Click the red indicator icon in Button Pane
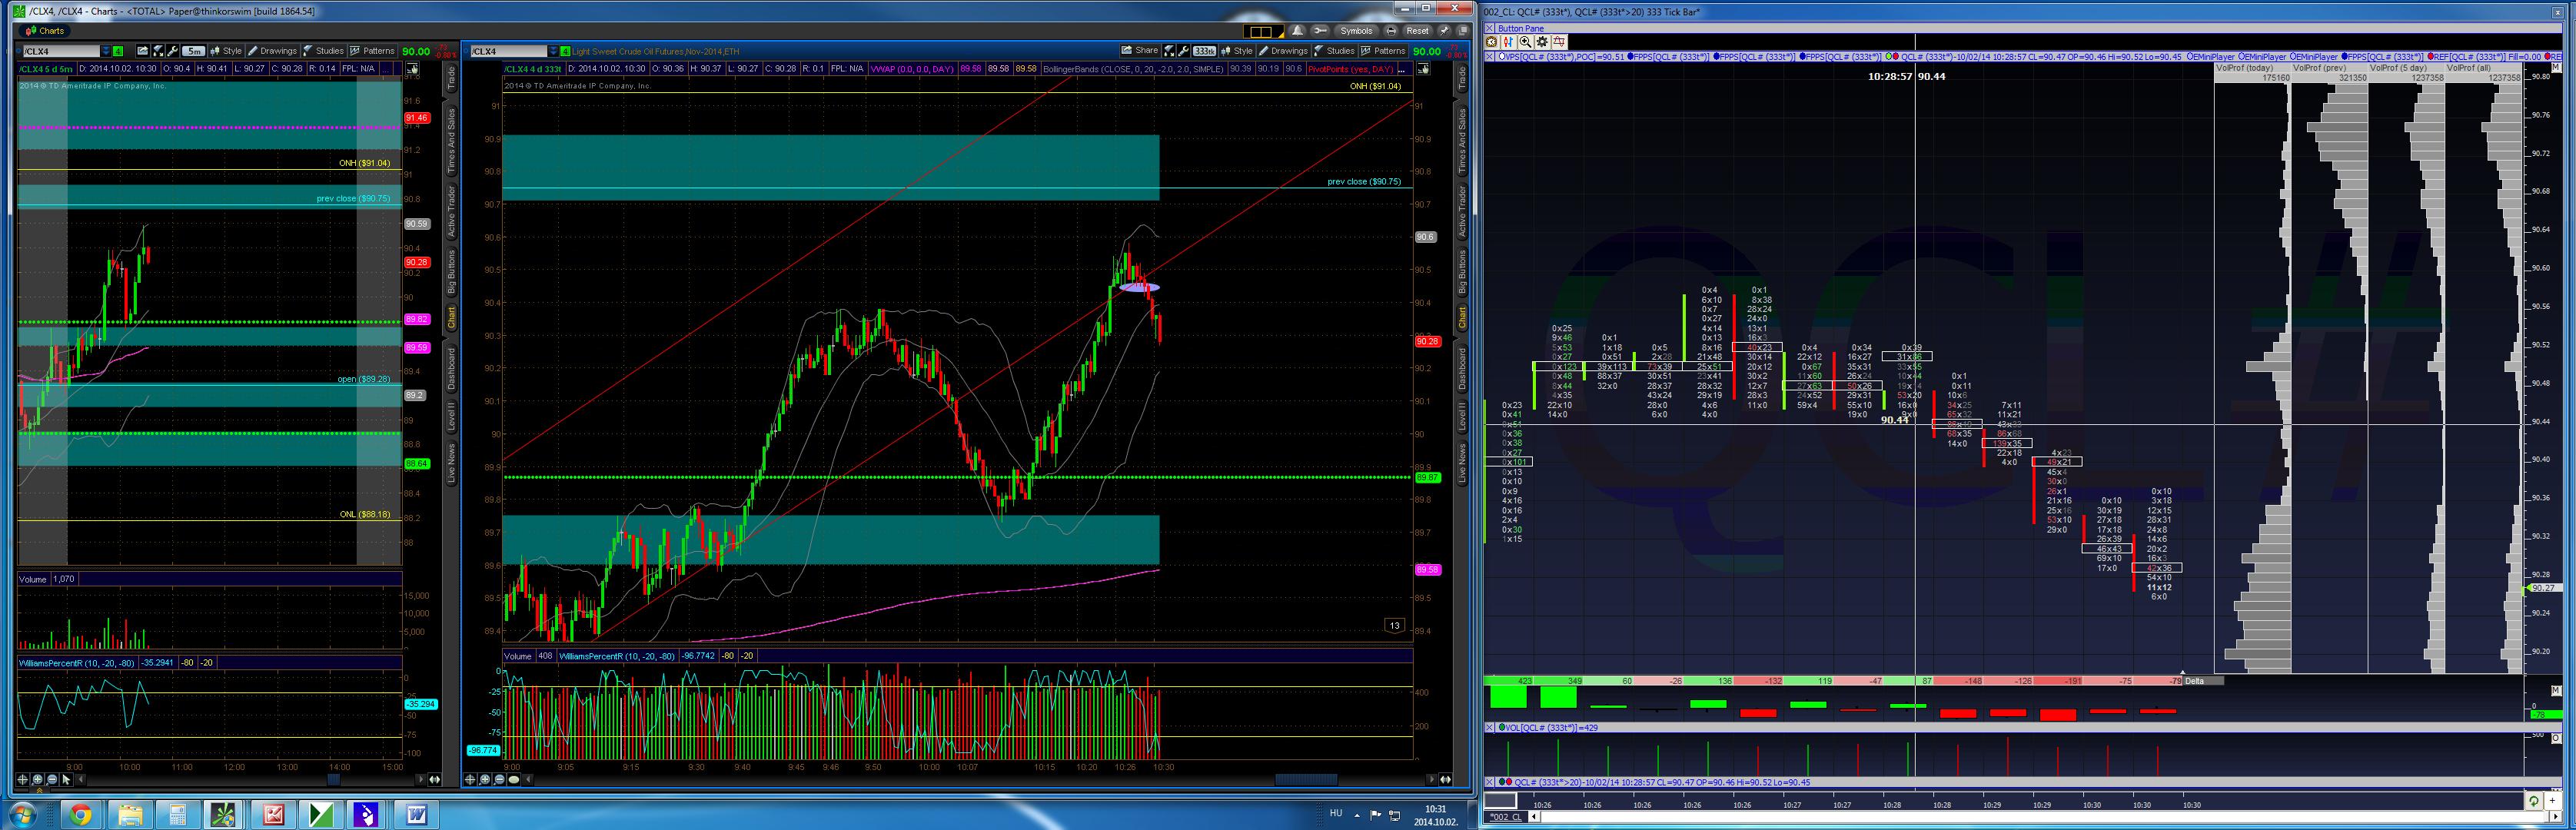 (x=1559, y=42)
